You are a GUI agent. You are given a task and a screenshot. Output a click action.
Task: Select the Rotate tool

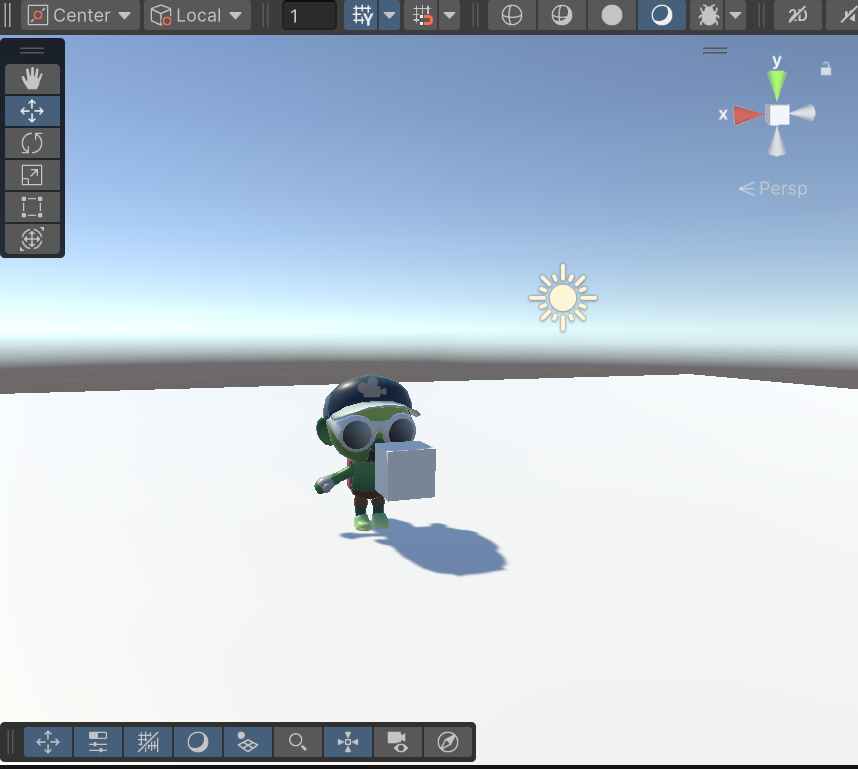pyautogui.click(x=32, y=143)
